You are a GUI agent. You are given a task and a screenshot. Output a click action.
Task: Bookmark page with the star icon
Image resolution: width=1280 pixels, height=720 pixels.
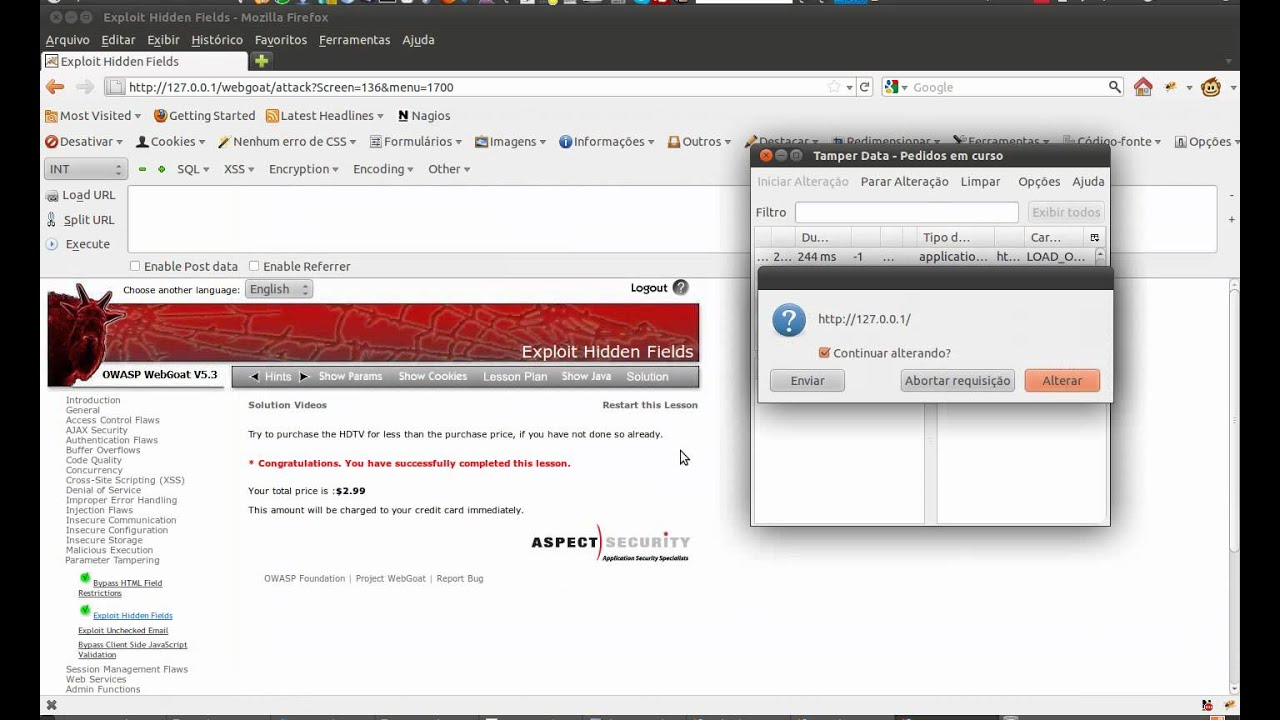pos(833,87)
